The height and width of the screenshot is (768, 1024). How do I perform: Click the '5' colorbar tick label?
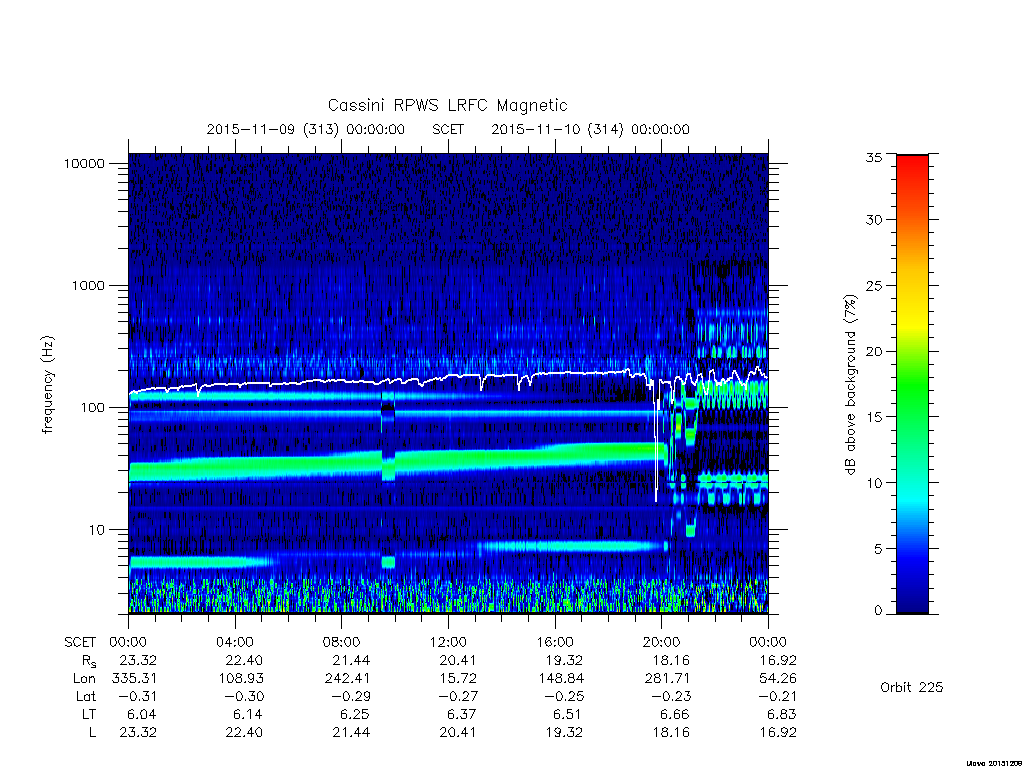point(877,549)
